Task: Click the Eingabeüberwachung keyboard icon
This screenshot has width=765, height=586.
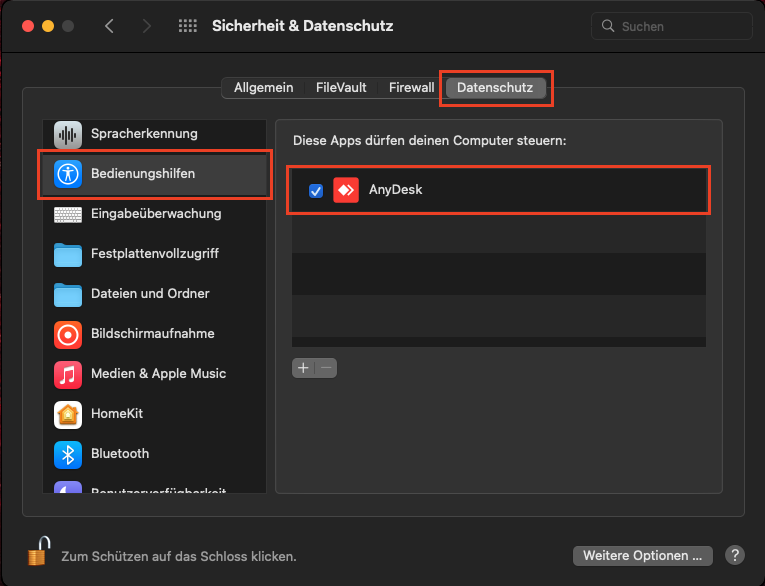Action: 68,214
